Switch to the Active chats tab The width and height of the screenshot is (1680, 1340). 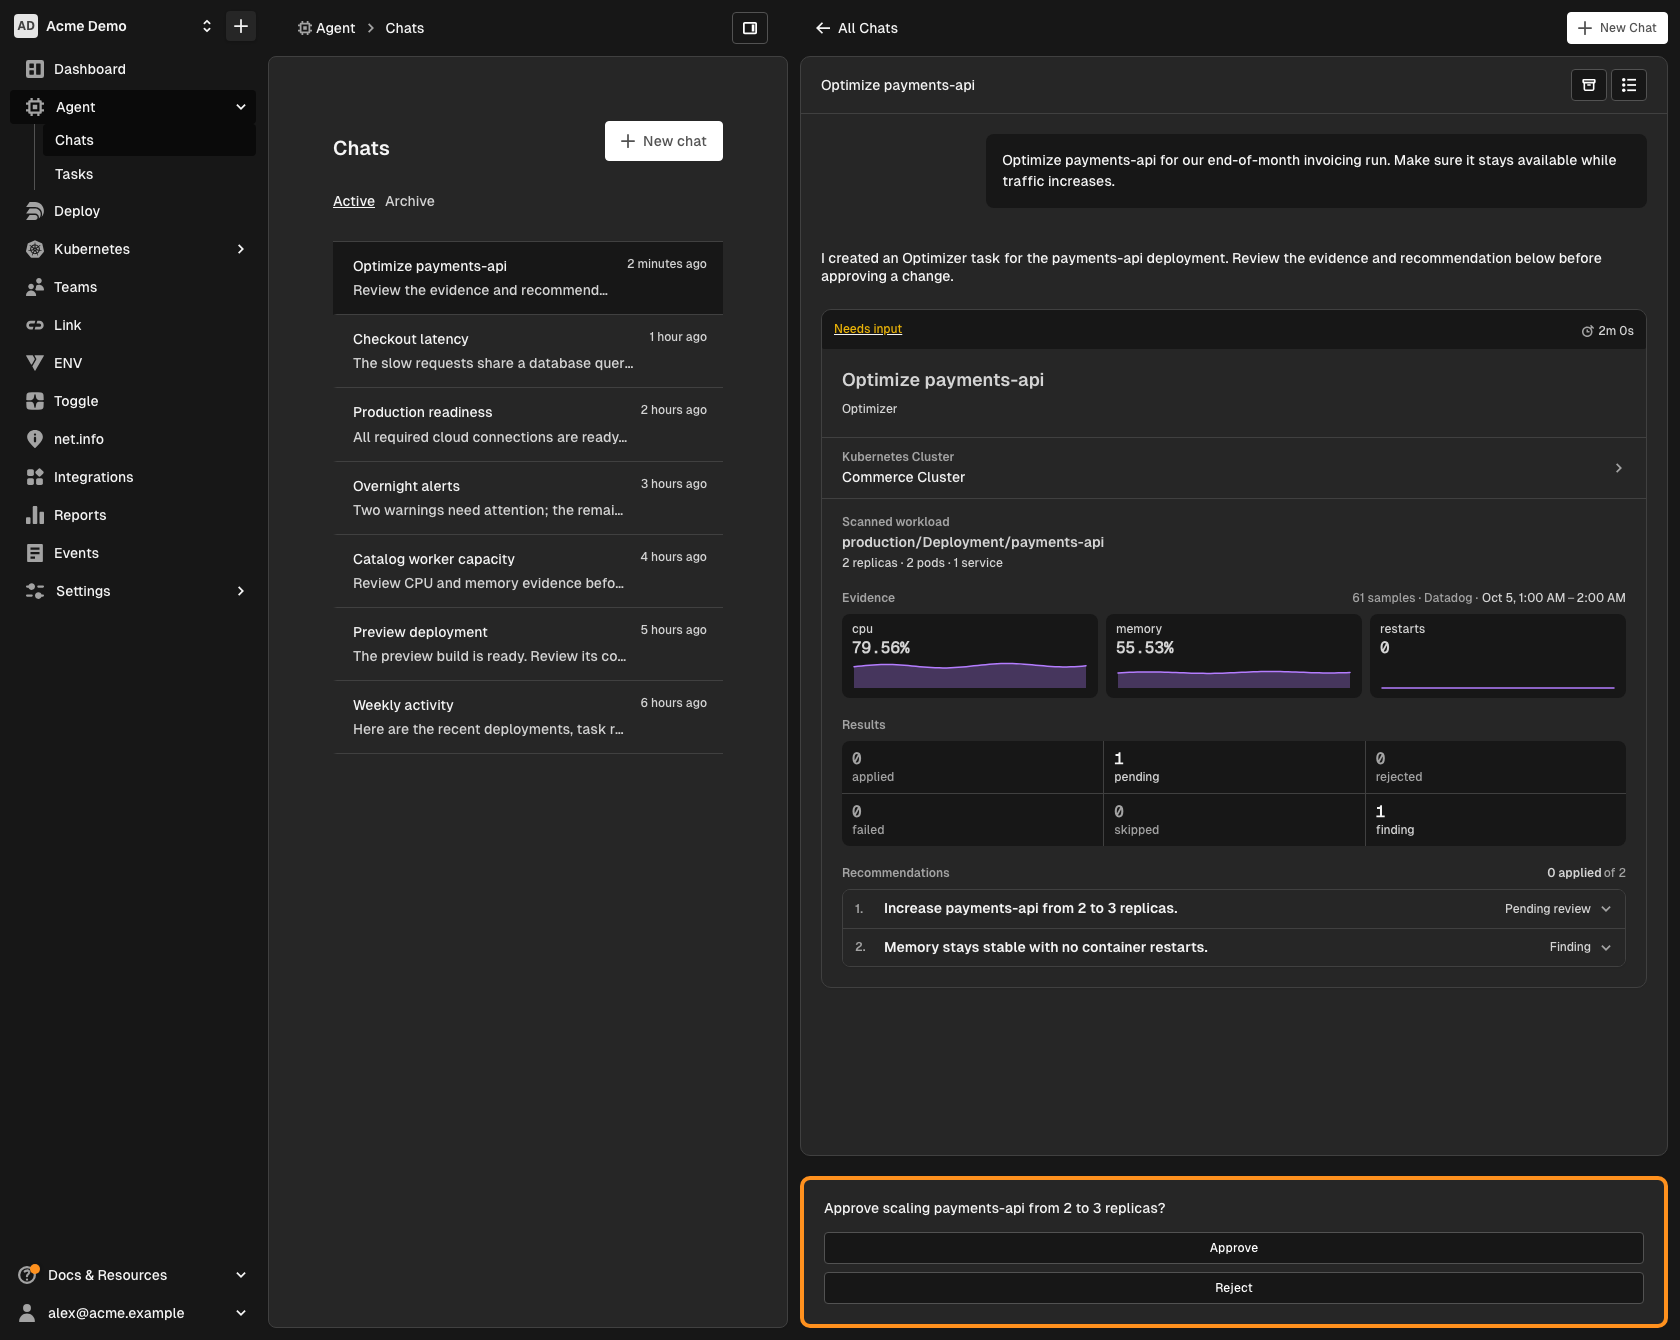354,201
